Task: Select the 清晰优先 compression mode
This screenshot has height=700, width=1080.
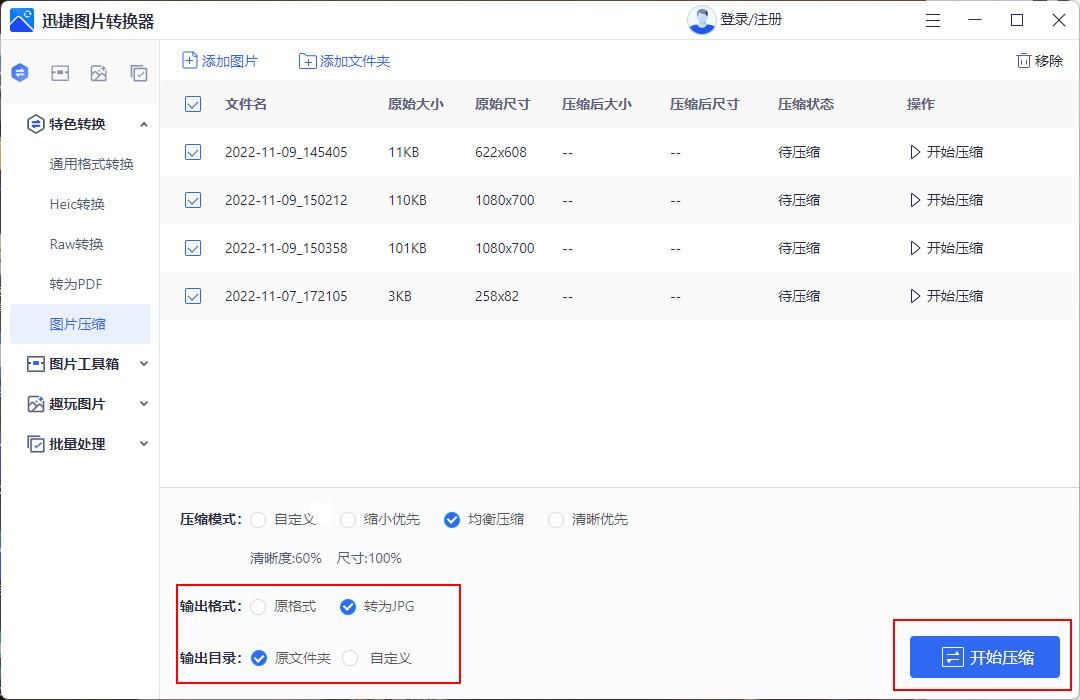Action: coord(556,519)
